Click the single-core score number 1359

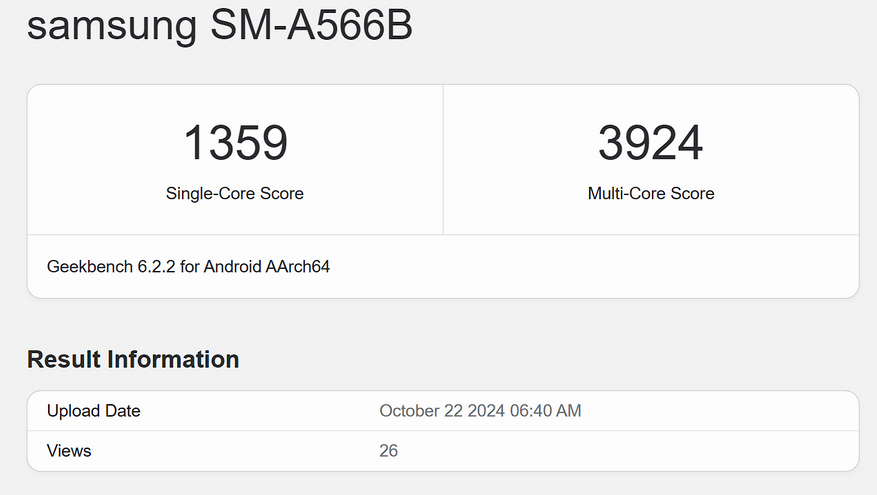(x=235, y=143)
